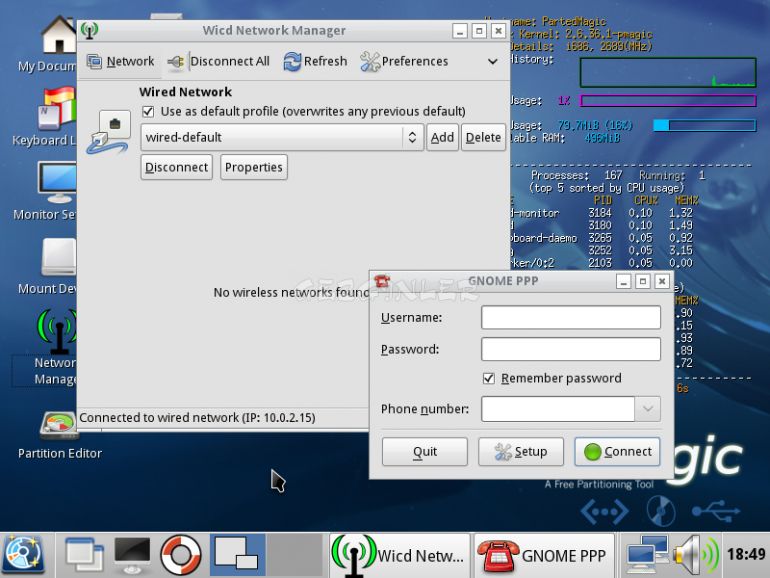Open Wicd Preferences from the toolbar

[x=404, y=62]
